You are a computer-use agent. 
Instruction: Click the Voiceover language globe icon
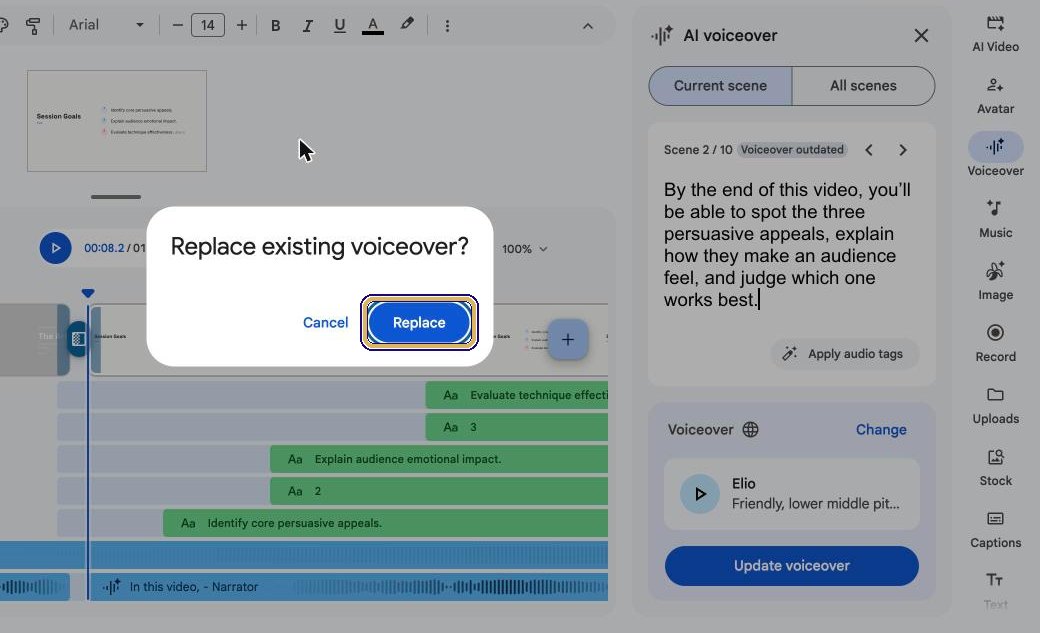point(750,429)
